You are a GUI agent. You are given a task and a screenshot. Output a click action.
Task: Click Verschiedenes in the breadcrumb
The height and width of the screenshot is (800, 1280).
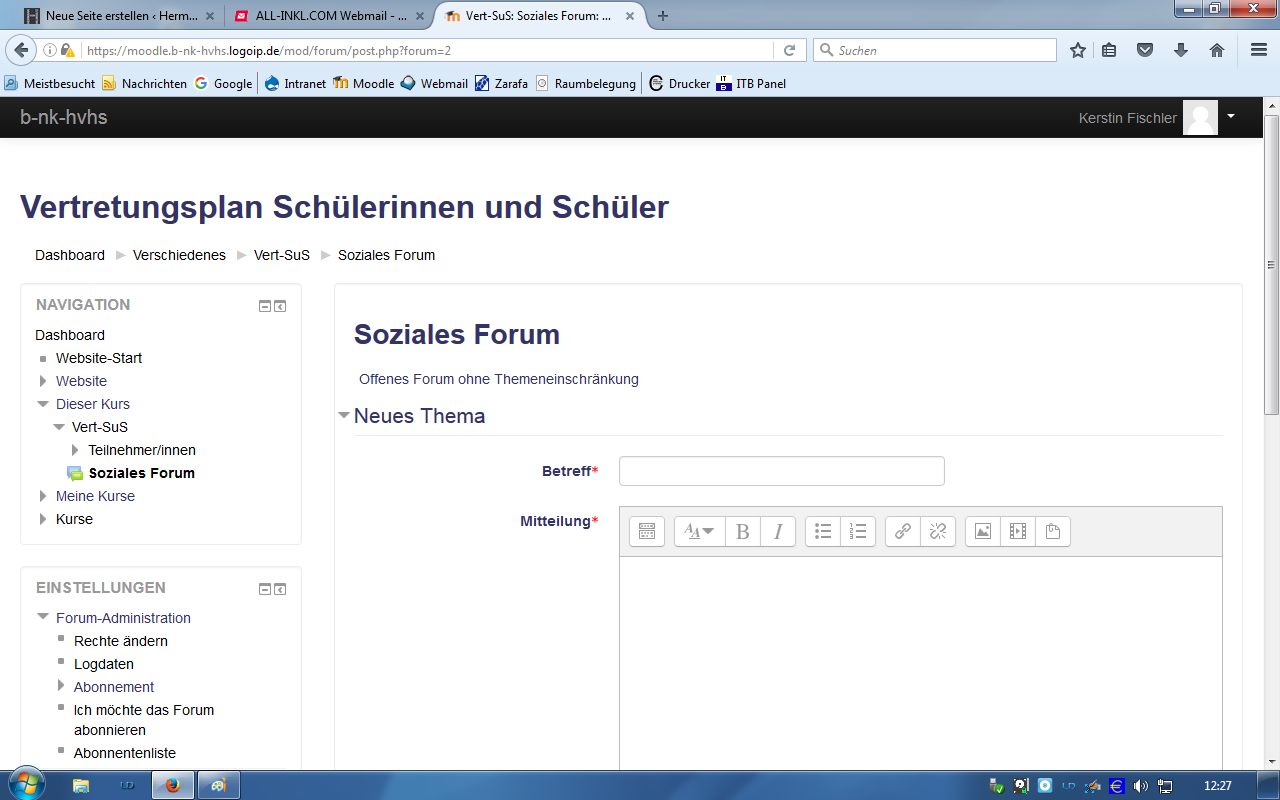(x=179, y=255)
